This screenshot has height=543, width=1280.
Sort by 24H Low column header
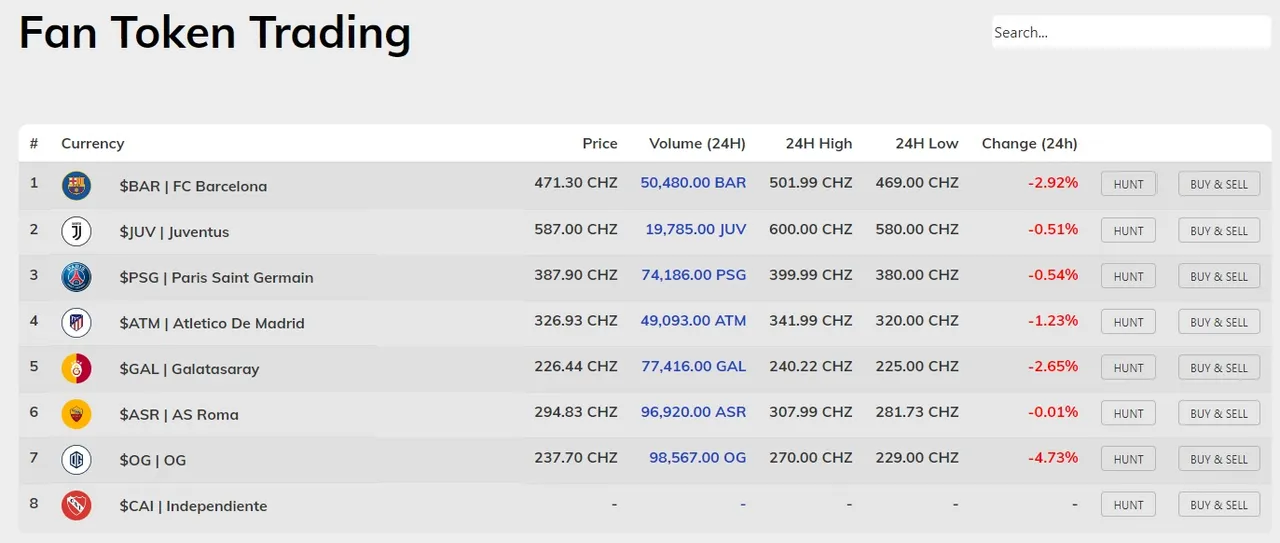pos(927,143)
